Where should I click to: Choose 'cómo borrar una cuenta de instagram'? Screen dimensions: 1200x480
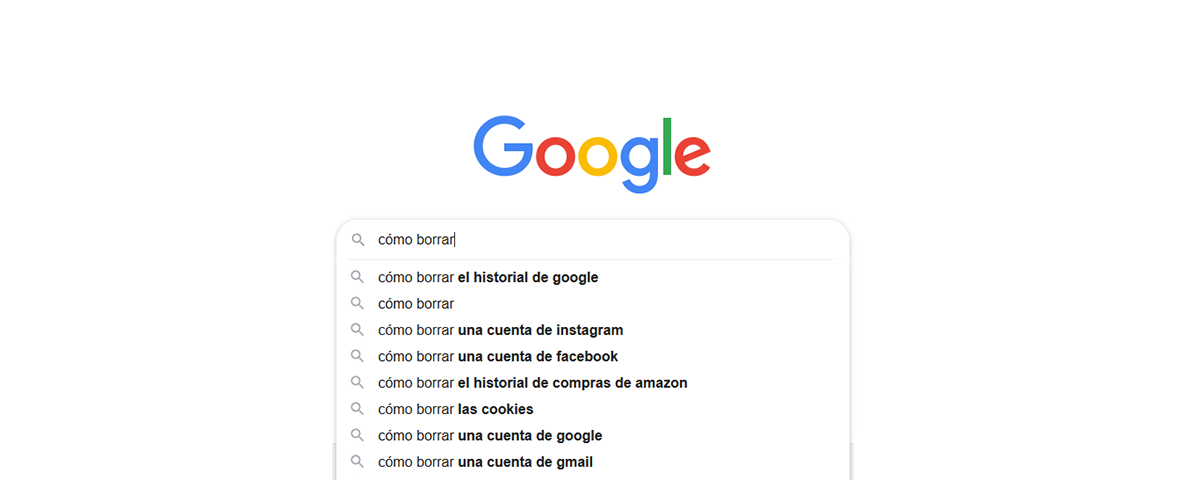coord(593,330)
